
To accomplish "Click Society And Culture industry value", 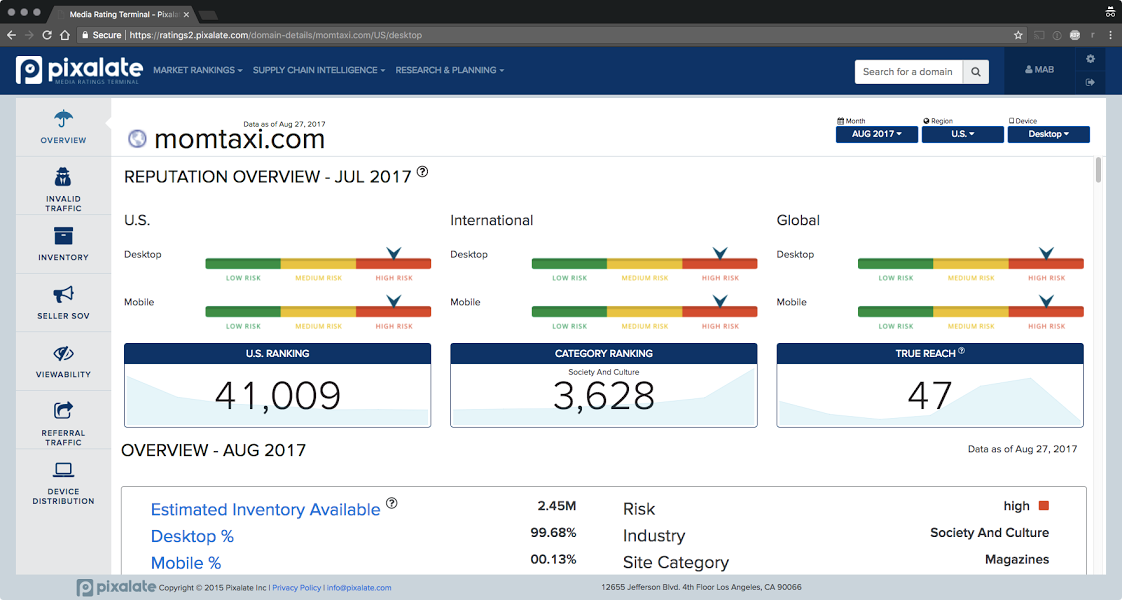I will click(990, 533).
